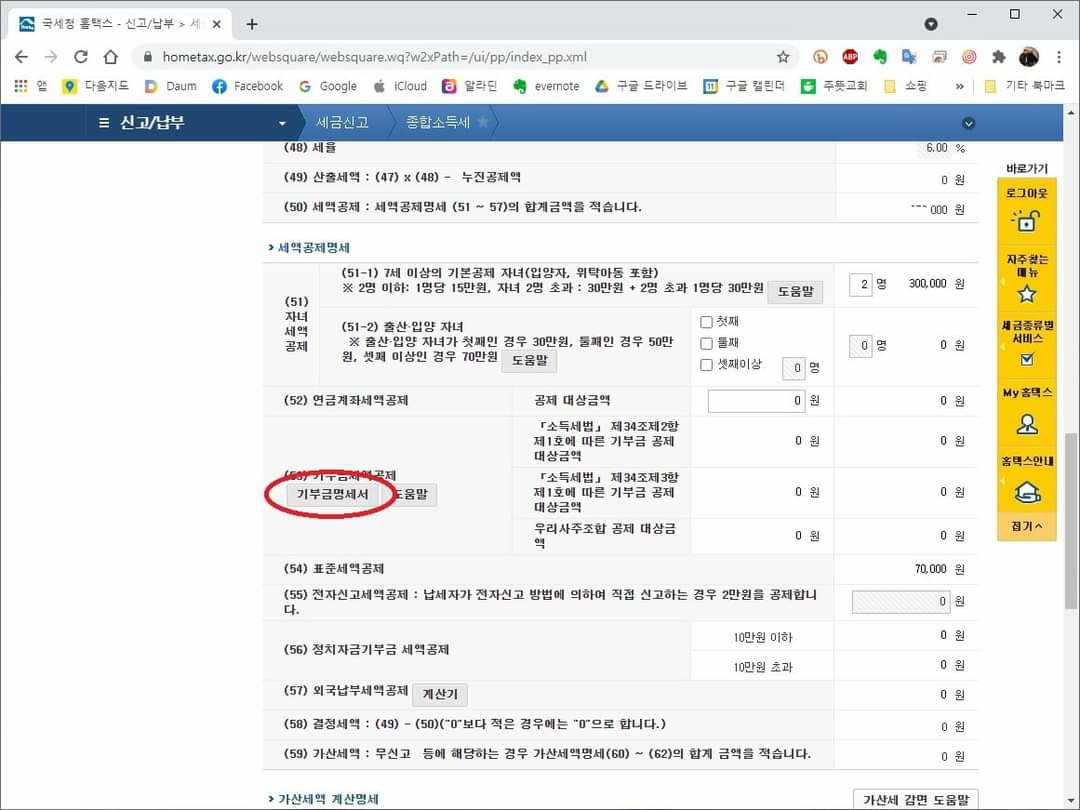1080x810 pixels.
Task: Open 자주찾는 메뉴 star icon
Action: point(1026,294)
